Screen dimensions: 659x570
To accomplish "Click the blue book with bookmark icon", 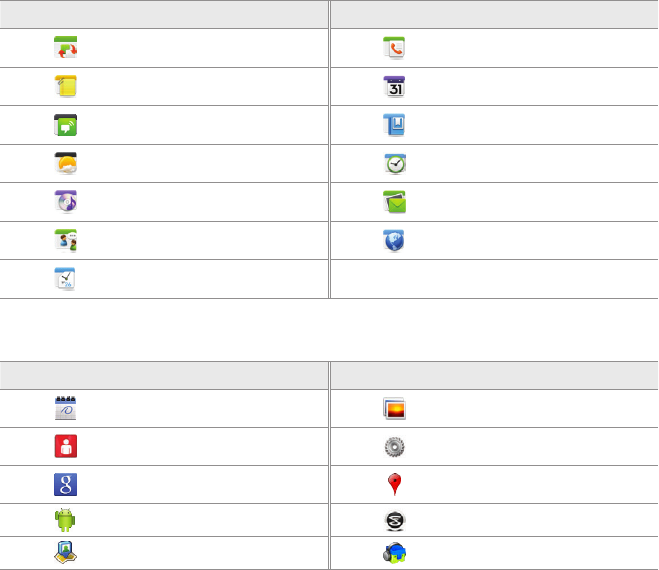I will (x=395, y=125).
